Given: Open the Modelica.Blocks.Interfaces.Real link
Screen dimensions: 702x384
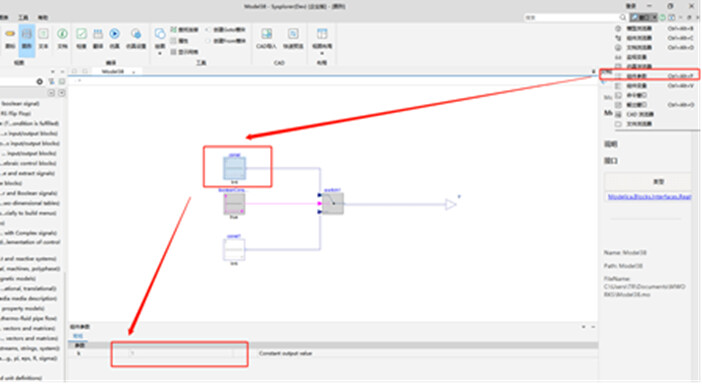Looking at the screenshot, I should click(649, 196).
